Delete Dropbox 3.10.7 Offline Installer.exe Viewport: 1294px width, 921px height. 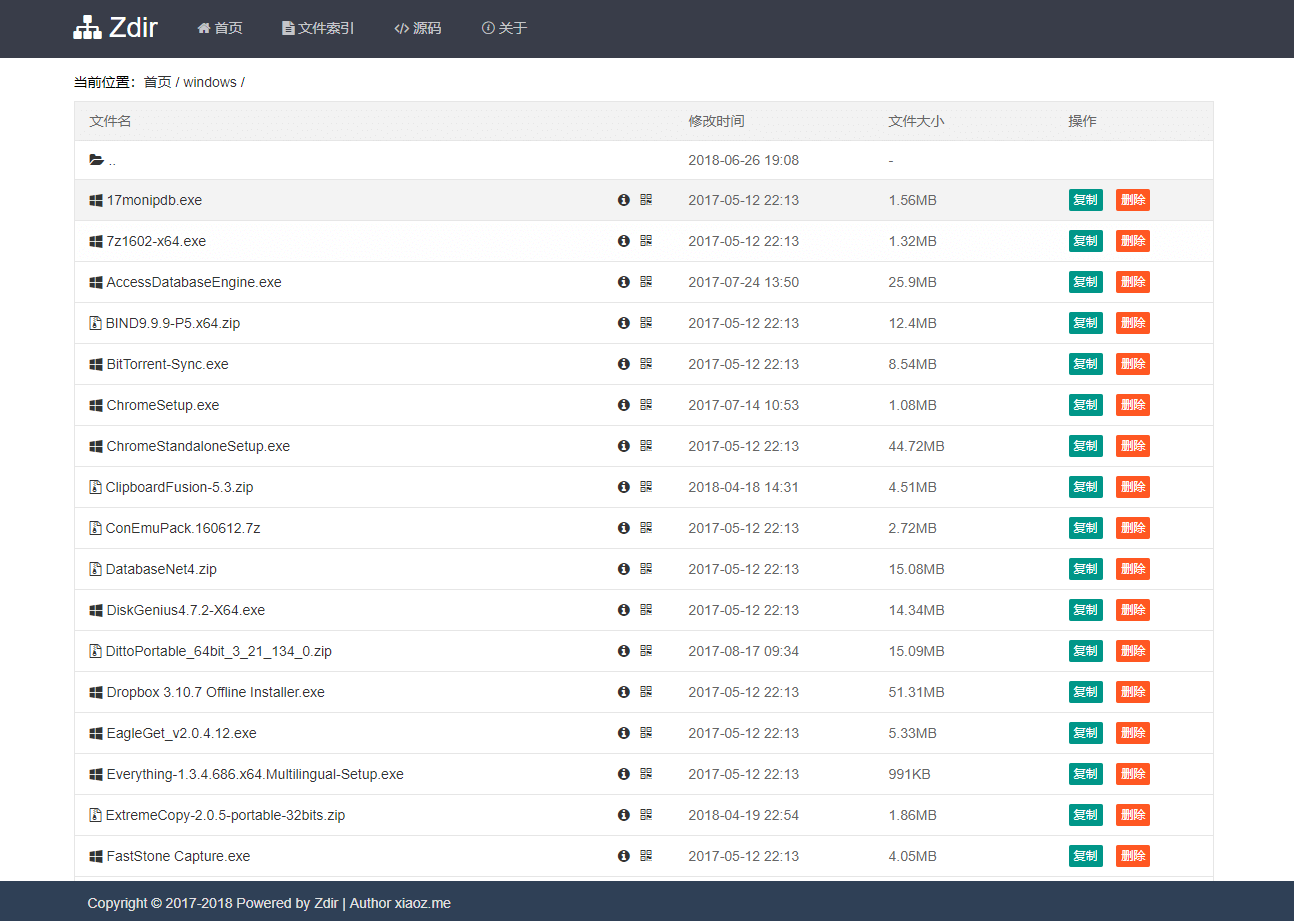coord(1132,692)
